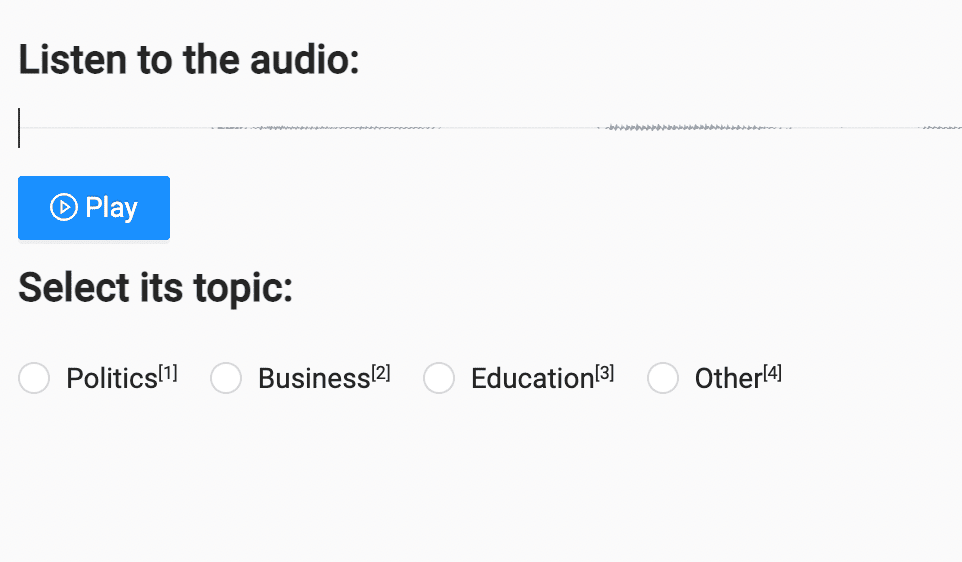Click the Education label text
962x562 pixels.
tap(532, 379)
